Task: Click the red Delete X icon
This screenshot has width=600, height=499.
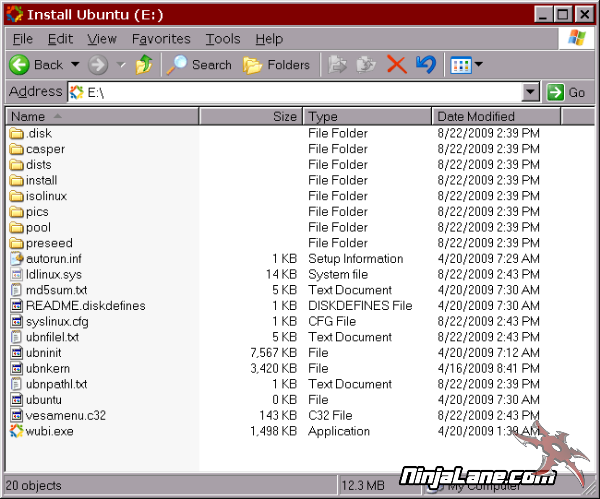Action: pos(396,64)
